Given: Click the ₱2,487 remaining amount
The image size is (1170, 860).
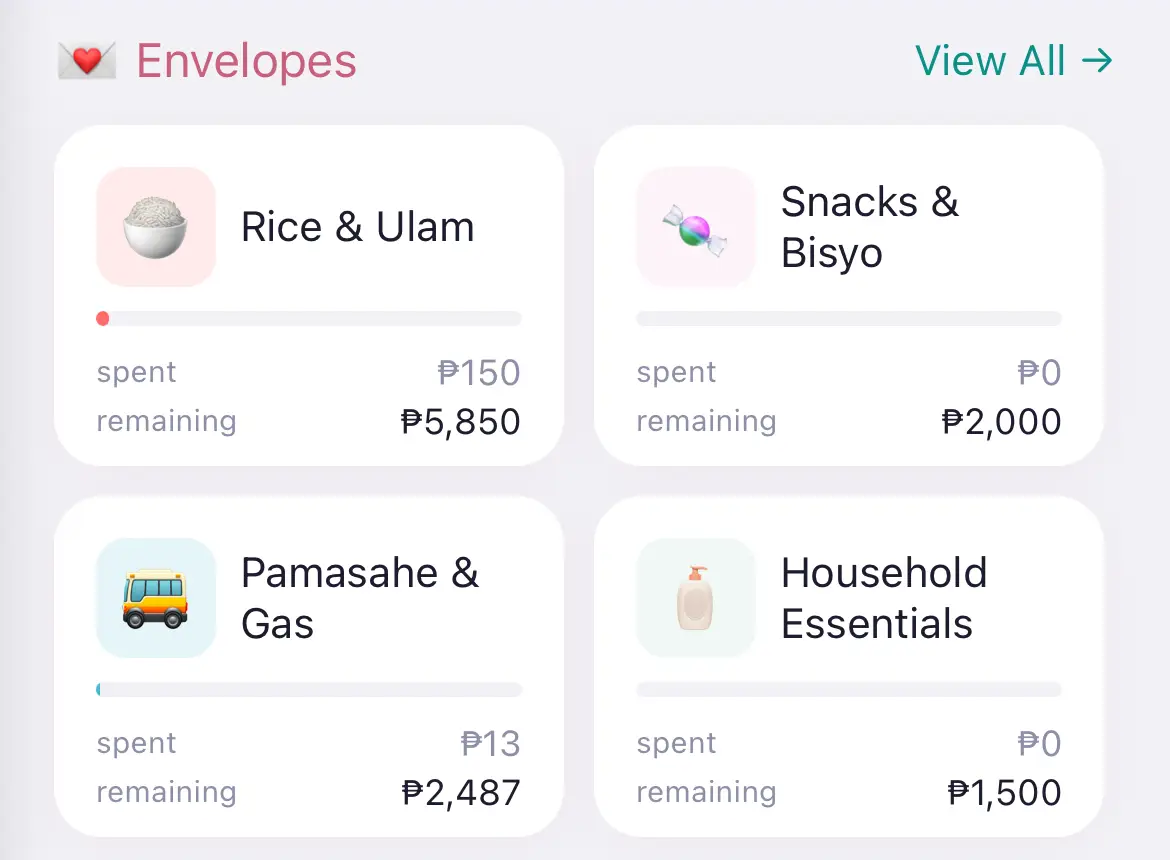Looking at the screenshot, I should (x=460, y=793).
